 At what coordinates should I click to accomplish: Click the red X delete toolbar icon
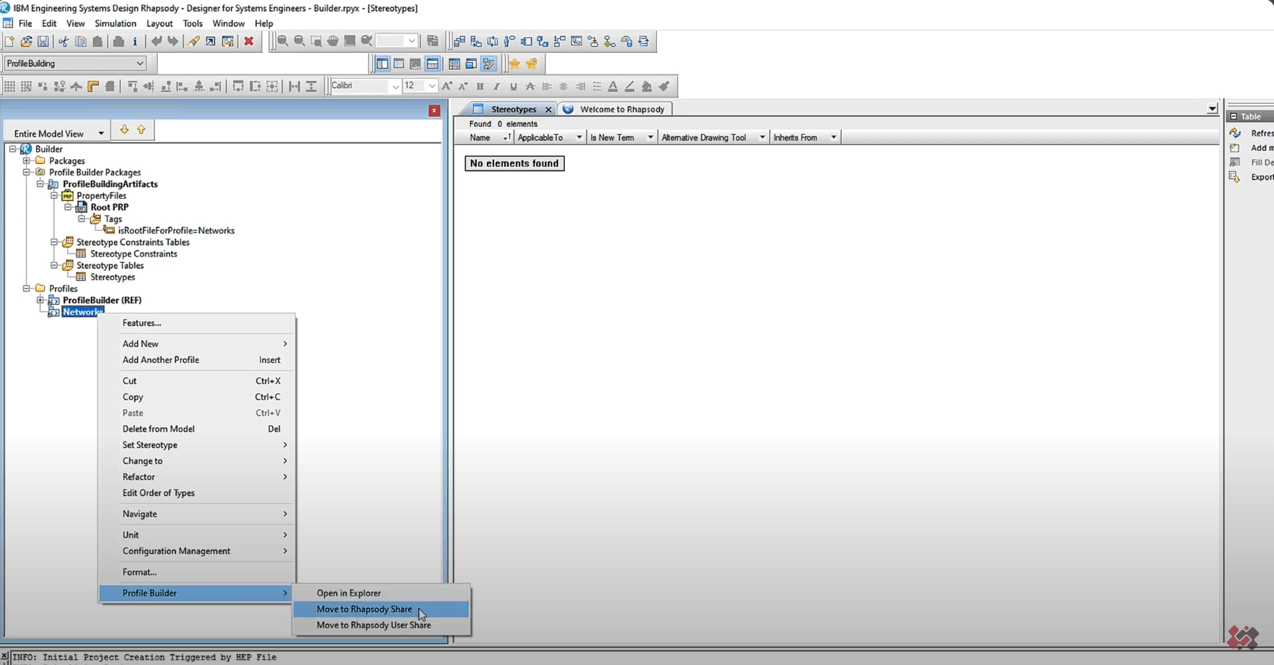click(x=249, y=41)
